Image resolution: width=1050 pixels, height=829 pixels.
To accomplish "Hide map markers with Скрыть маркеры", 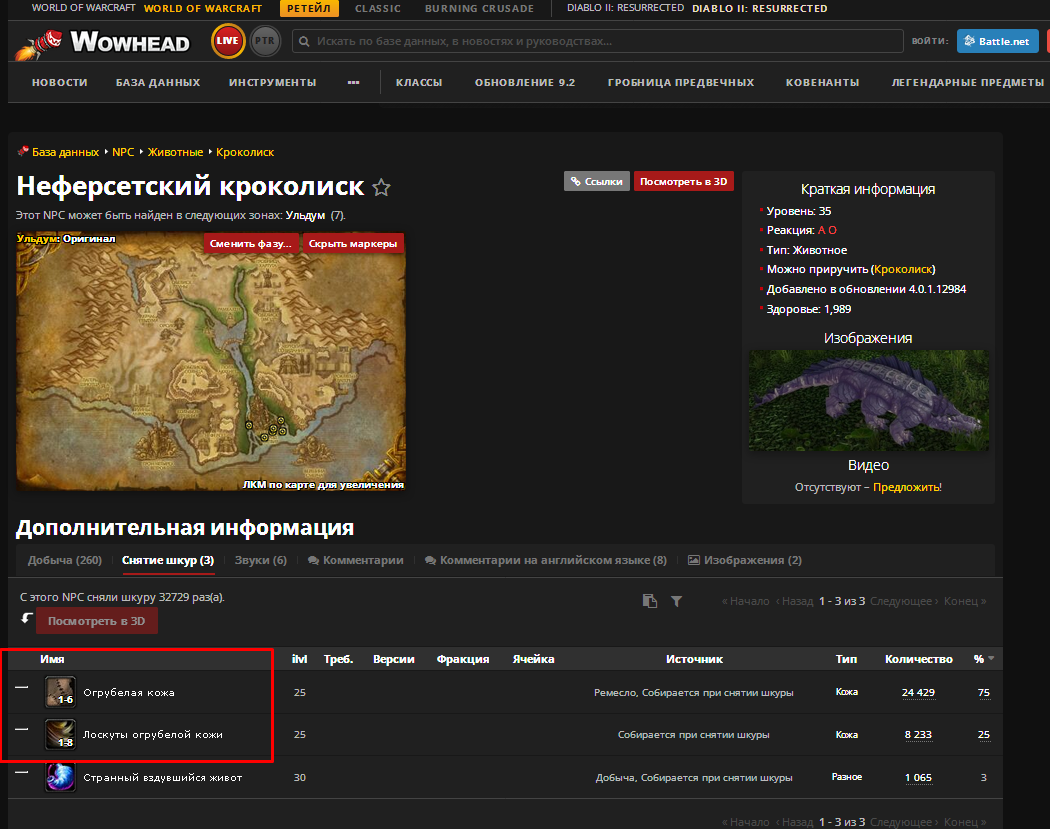I will [x=353, y=244].
